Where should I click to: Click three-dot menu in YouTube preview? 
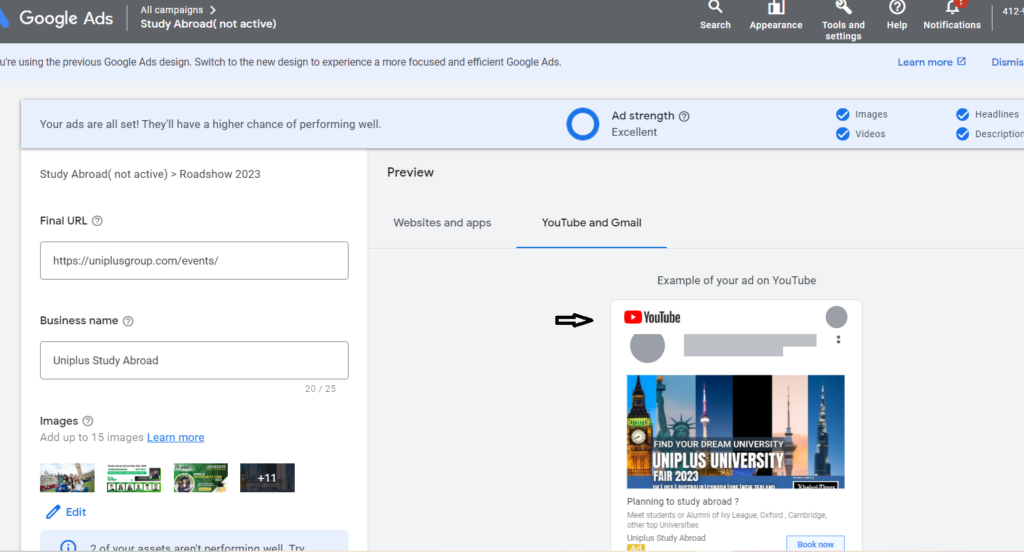coord(838,340)
